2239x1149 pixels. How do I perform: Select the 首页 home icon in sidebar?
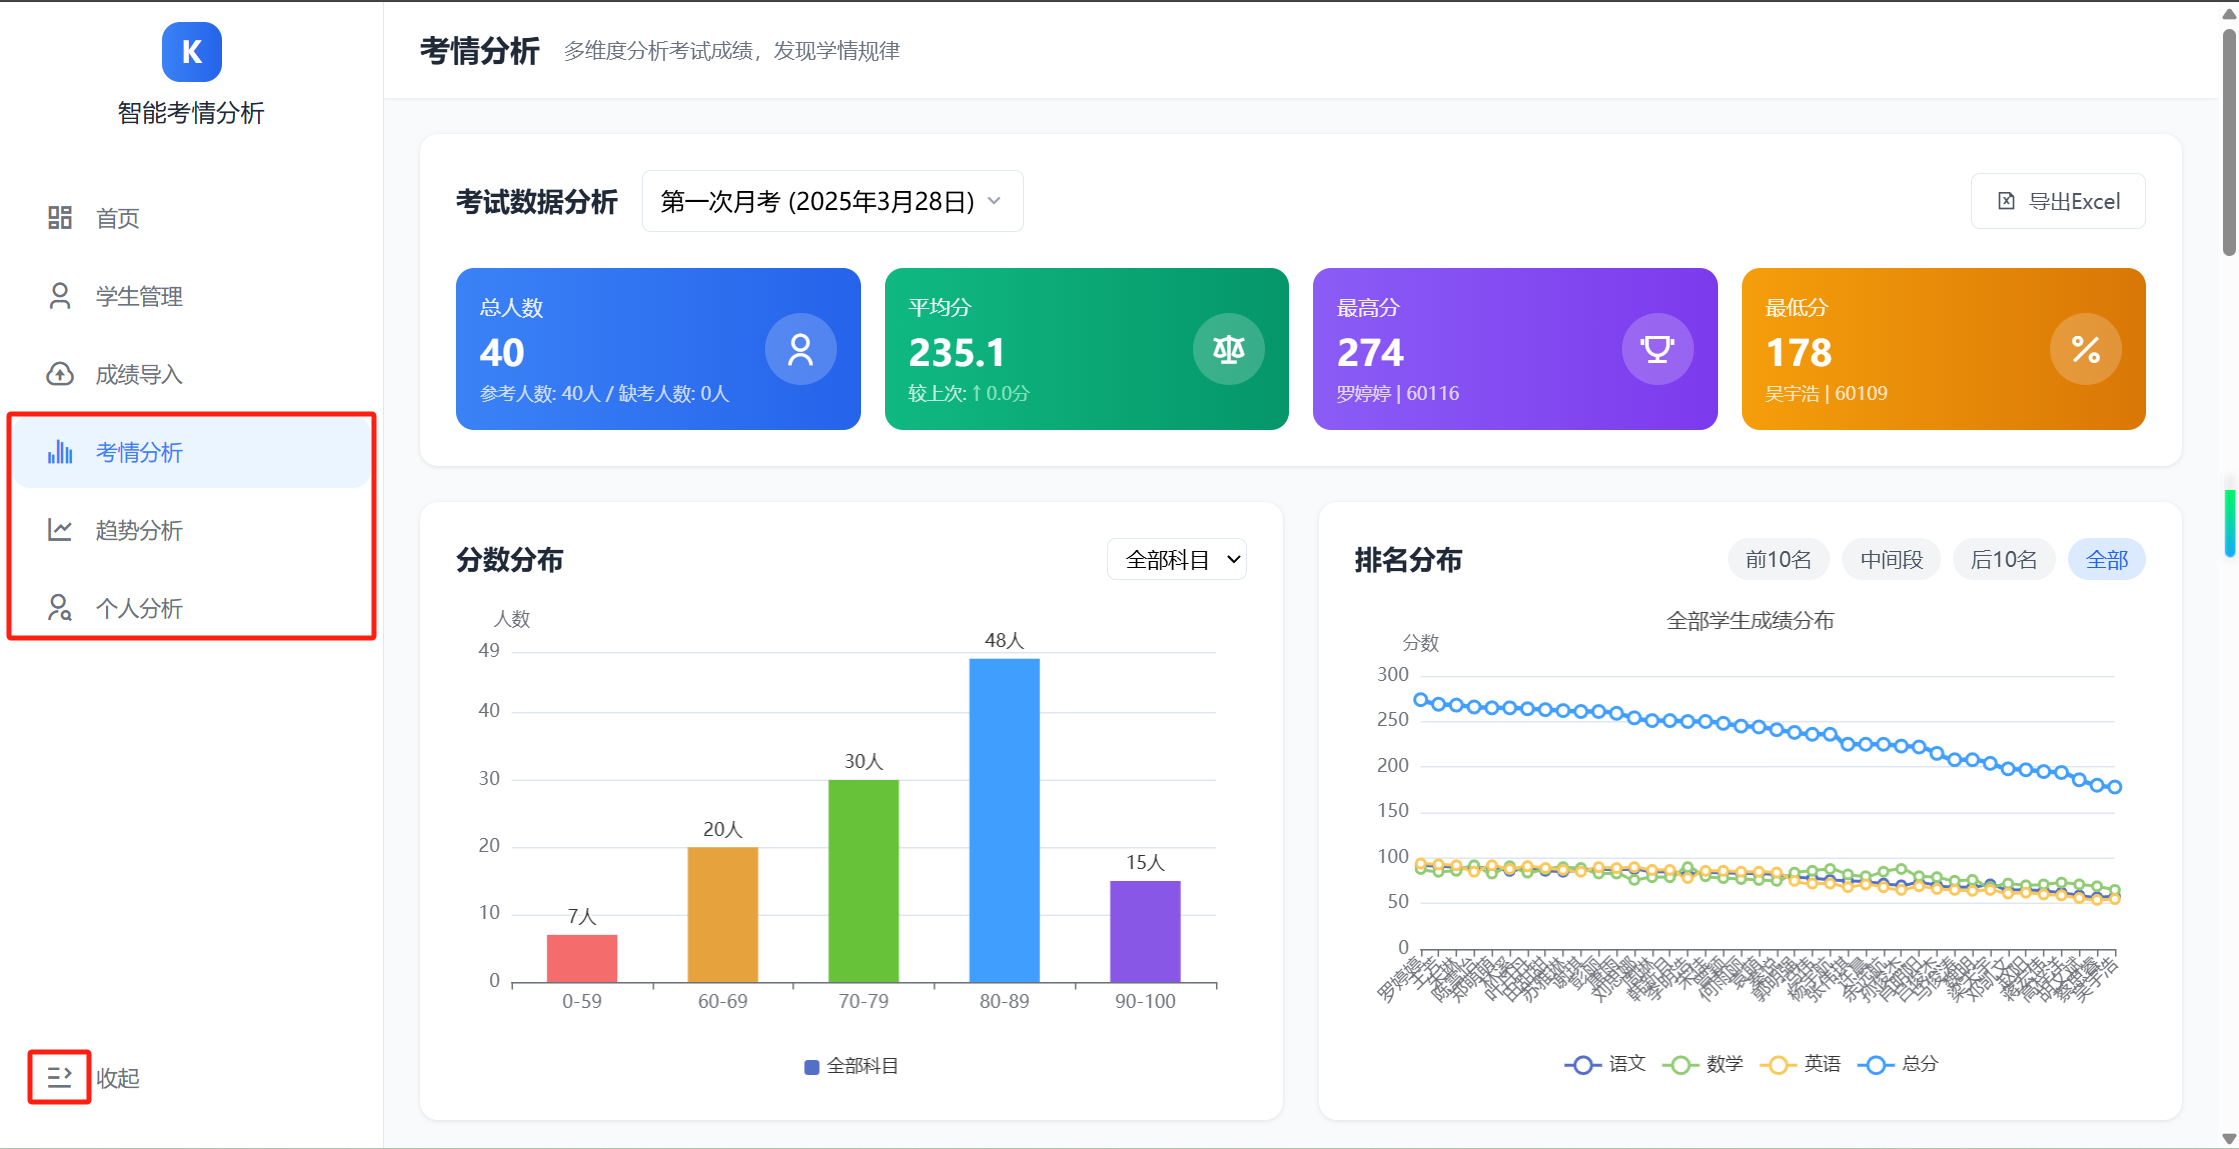point(60,218)
